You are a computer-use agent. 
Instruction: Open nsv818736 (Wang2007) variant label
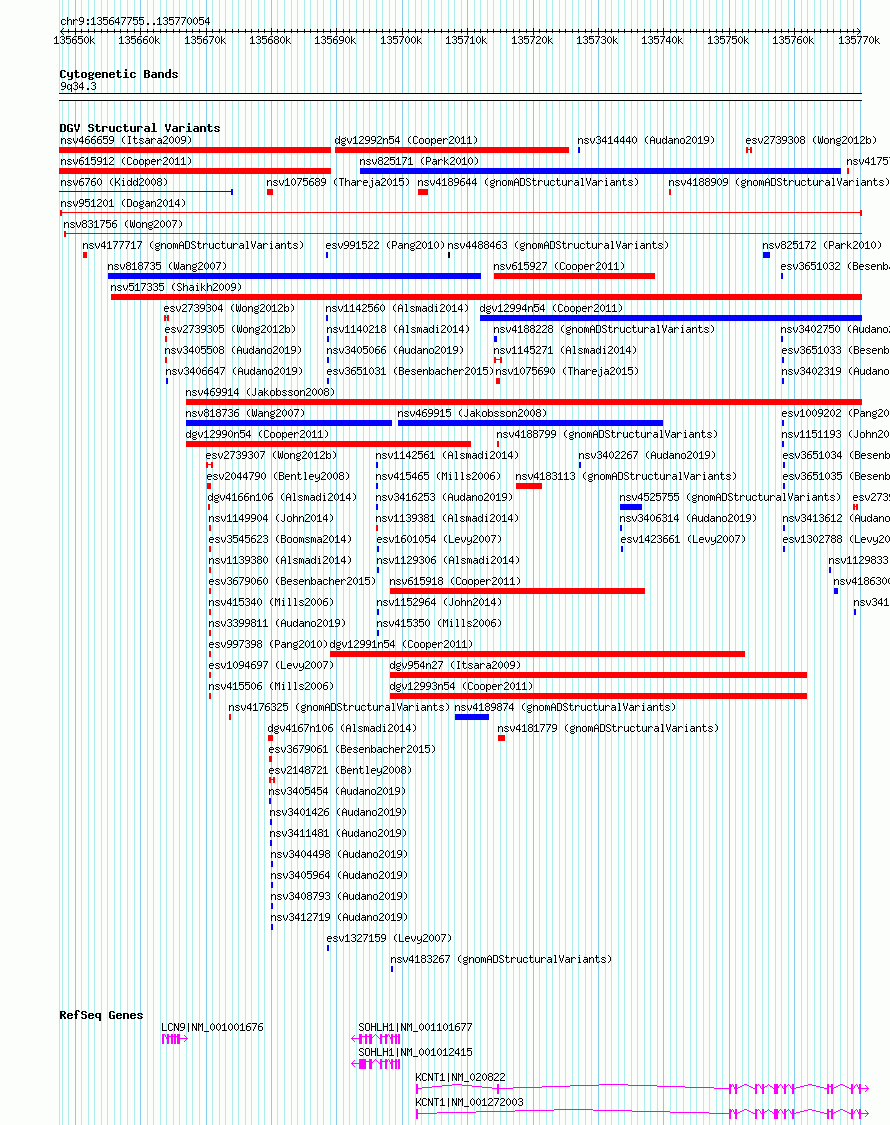[245, 413]
